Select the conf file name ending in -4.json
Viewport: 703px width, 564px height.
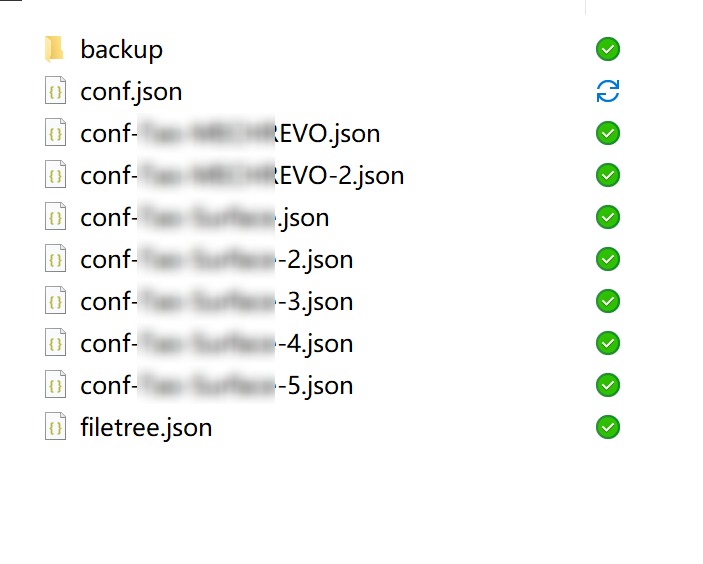pyautogui.click(x=216, y=344)
